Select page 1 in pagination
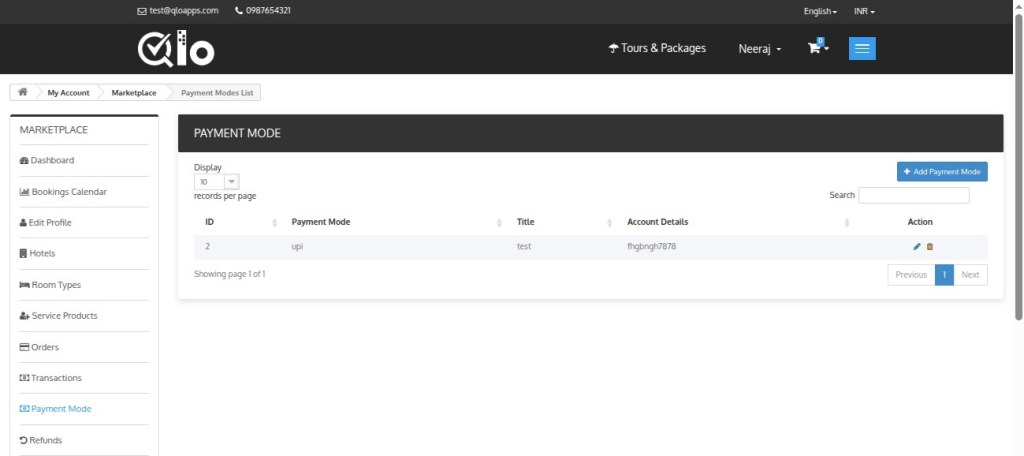This screenshot has width=1024, height=456. coord(944,275)
